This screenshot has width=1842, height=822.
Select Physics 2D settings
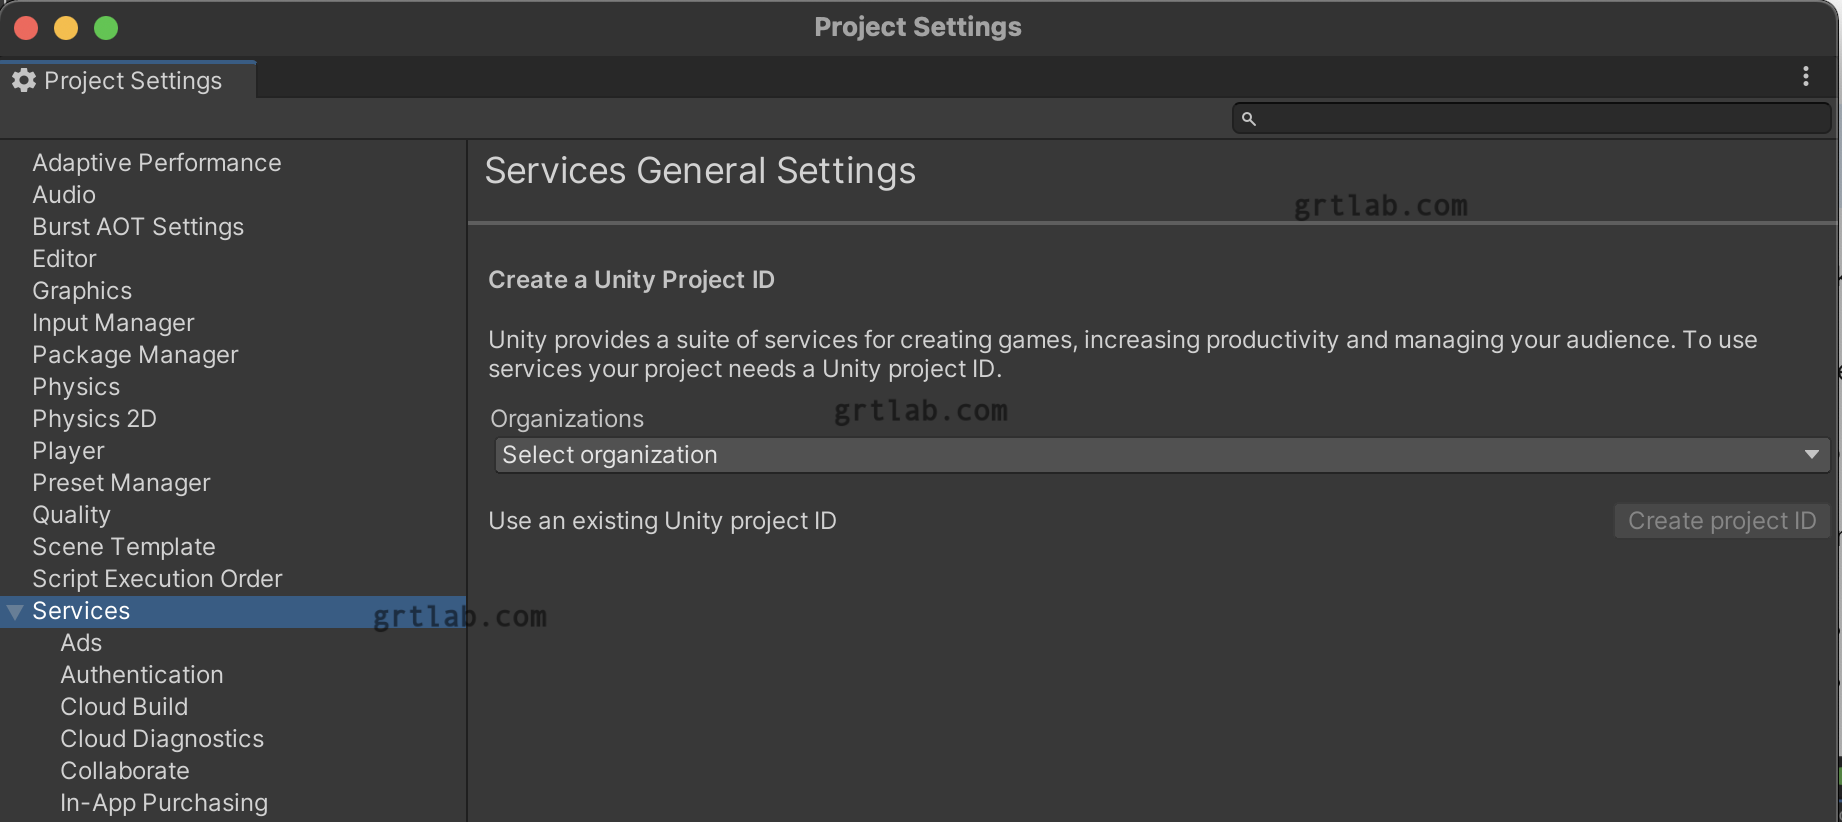(x=94, y=418)
